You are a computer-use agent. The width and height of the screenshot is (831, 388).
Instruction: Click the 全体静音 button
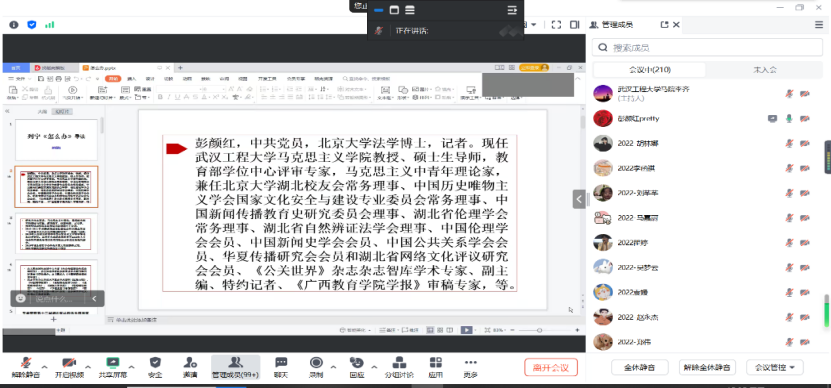point(639,367)
